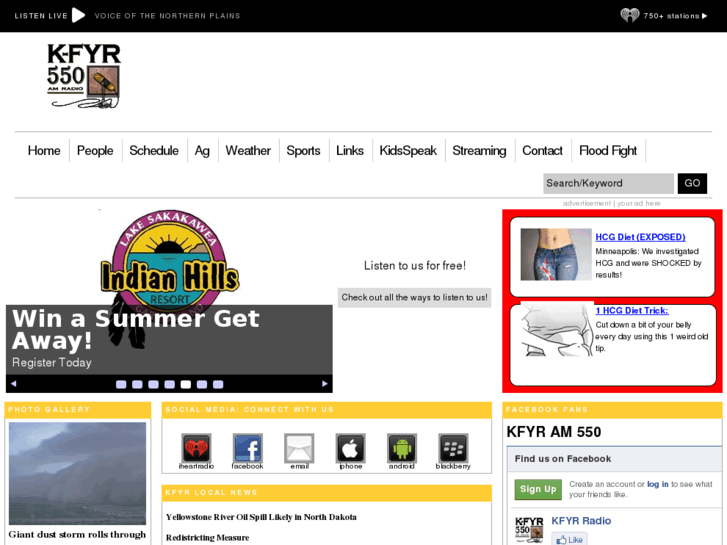The width and height of the screenshot is (727, 545).
Task: Open the HCG Diet (EXPOSED) ad link
Action: pyautogui.click(x=640, y=237)
